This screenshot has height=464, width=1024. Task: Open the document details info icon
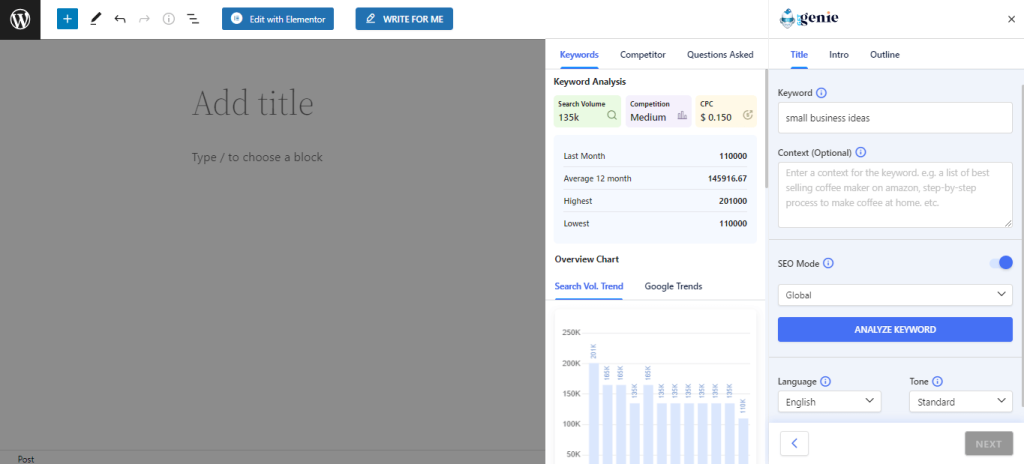[168, 19]
